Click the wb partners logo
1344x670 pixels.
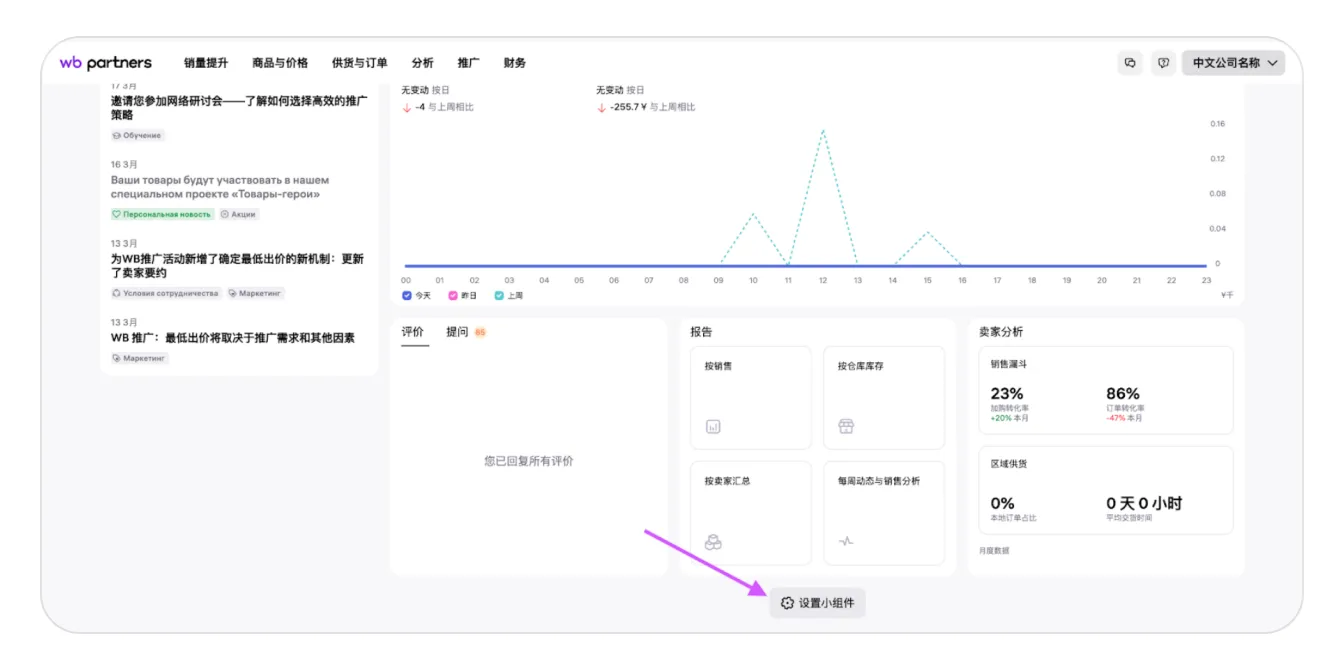pos(105,63)
